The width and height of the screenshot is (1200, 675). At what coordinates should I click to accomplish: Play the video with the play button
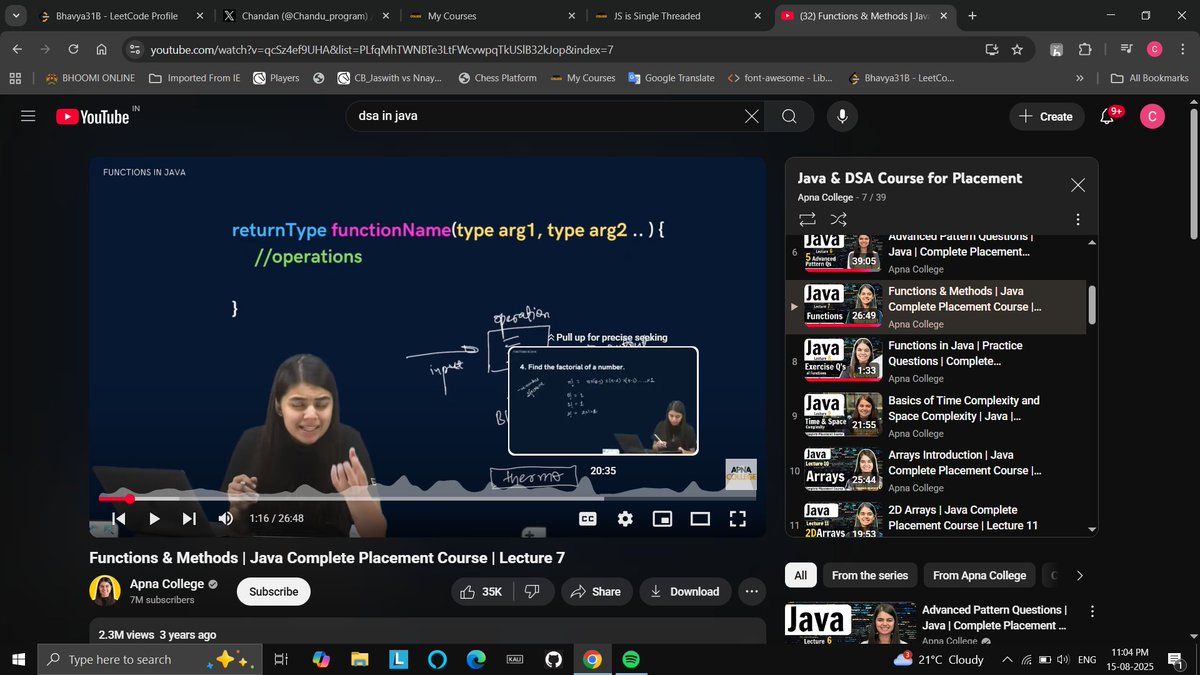[154, 518]
